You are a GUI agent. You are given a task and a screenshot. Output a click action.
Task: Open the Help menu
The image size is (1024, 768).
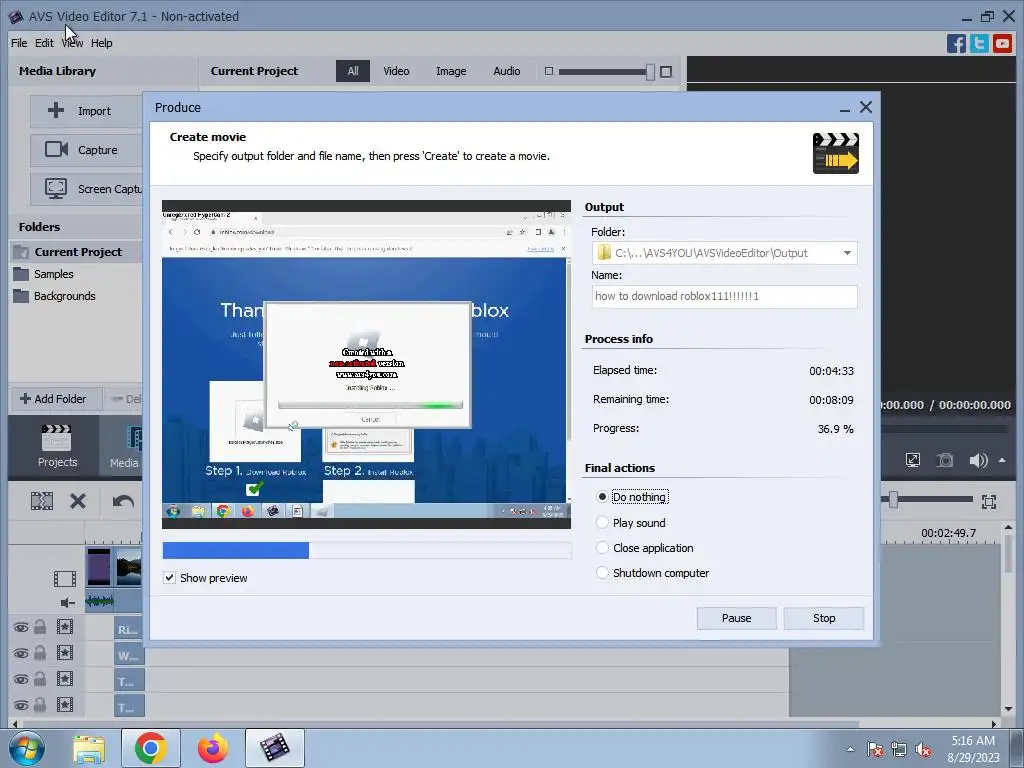pyautogui.click(x=102, y=43)
